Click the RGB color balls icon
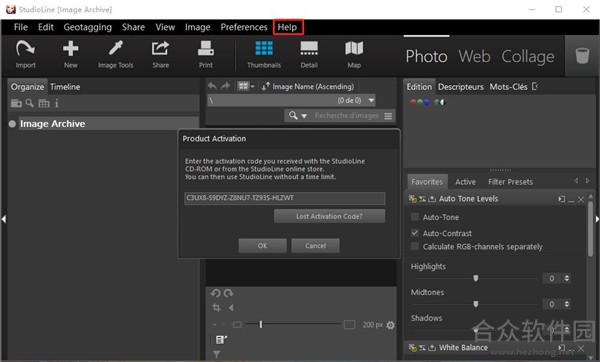Screen dimensions: 600x362 point(420,102)
